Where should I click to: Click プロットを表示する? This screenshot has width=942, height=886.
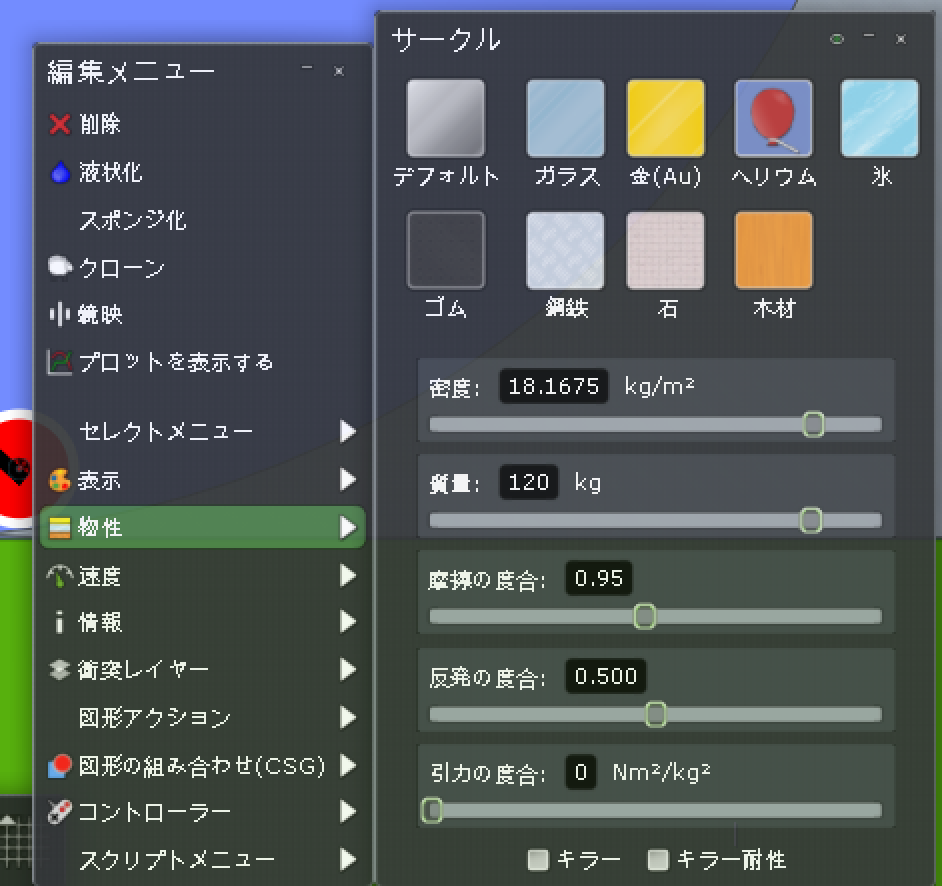(x=175, y=362)
